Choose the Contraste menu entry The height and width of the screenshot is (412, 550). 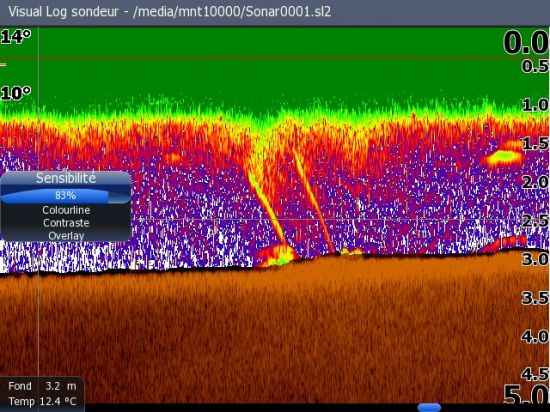click(66, 223)
